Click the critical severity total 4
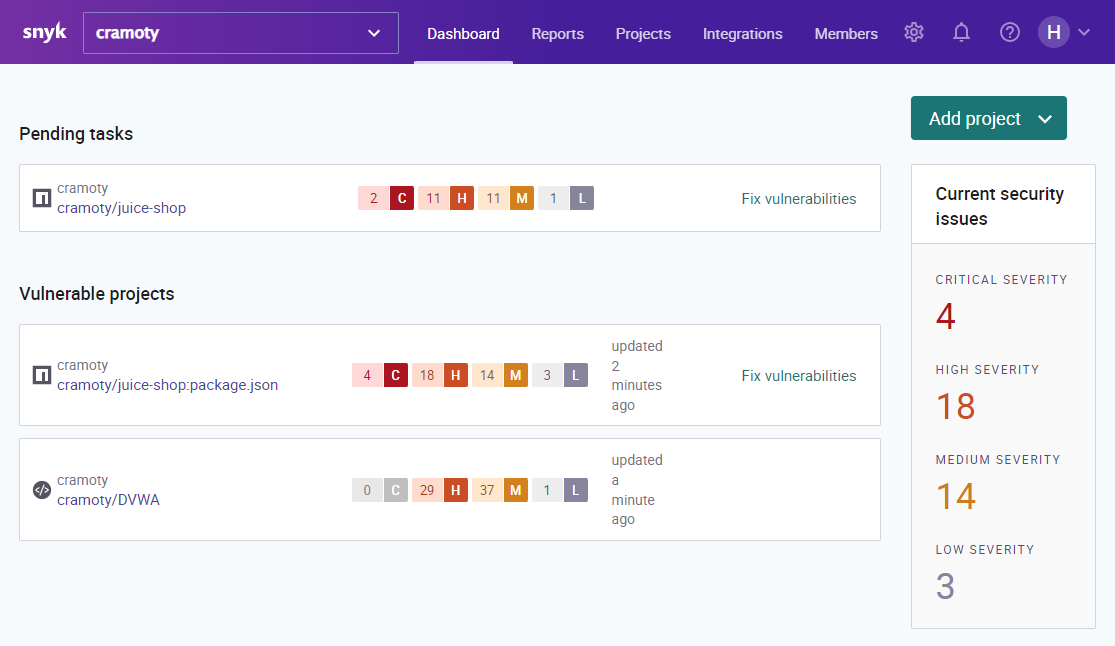The height and width of the screenshot is (646, 1115). pyautogui.click(x=945, y=316)
